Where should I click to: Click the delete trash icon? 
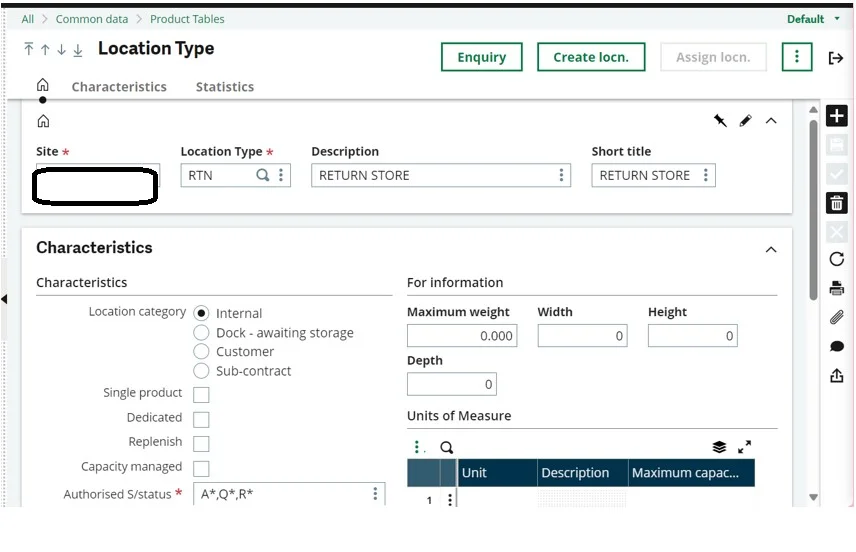click(x=836, y=203)
